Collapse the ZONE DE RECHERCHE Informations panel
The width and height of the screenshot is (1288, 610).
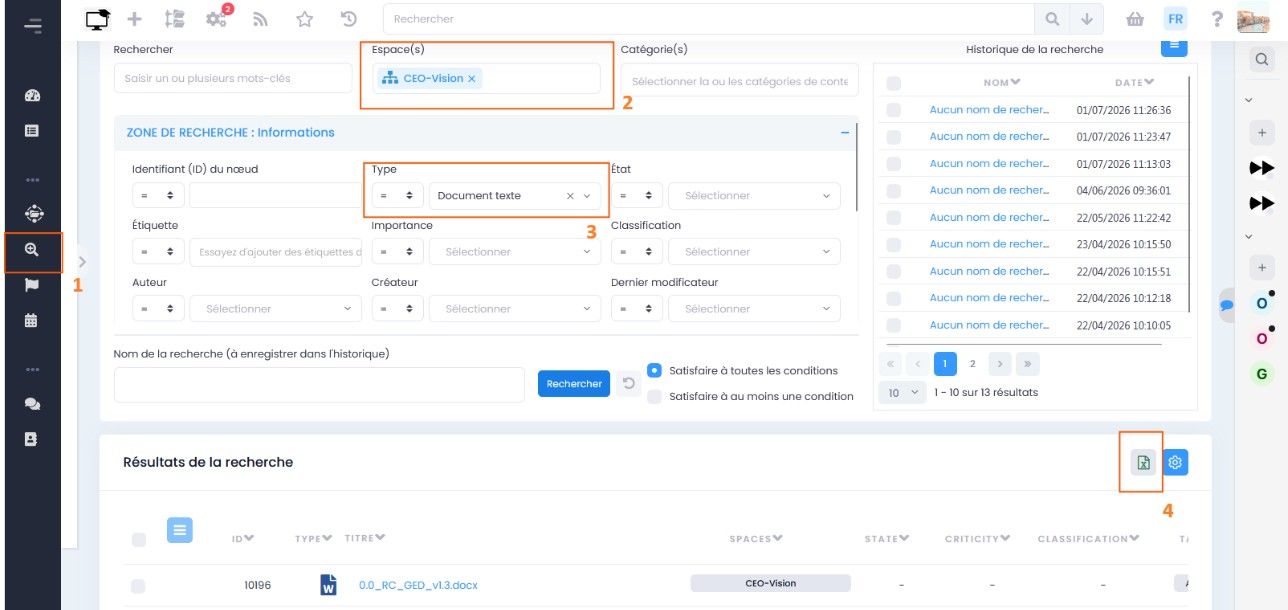tap(845, 132)
